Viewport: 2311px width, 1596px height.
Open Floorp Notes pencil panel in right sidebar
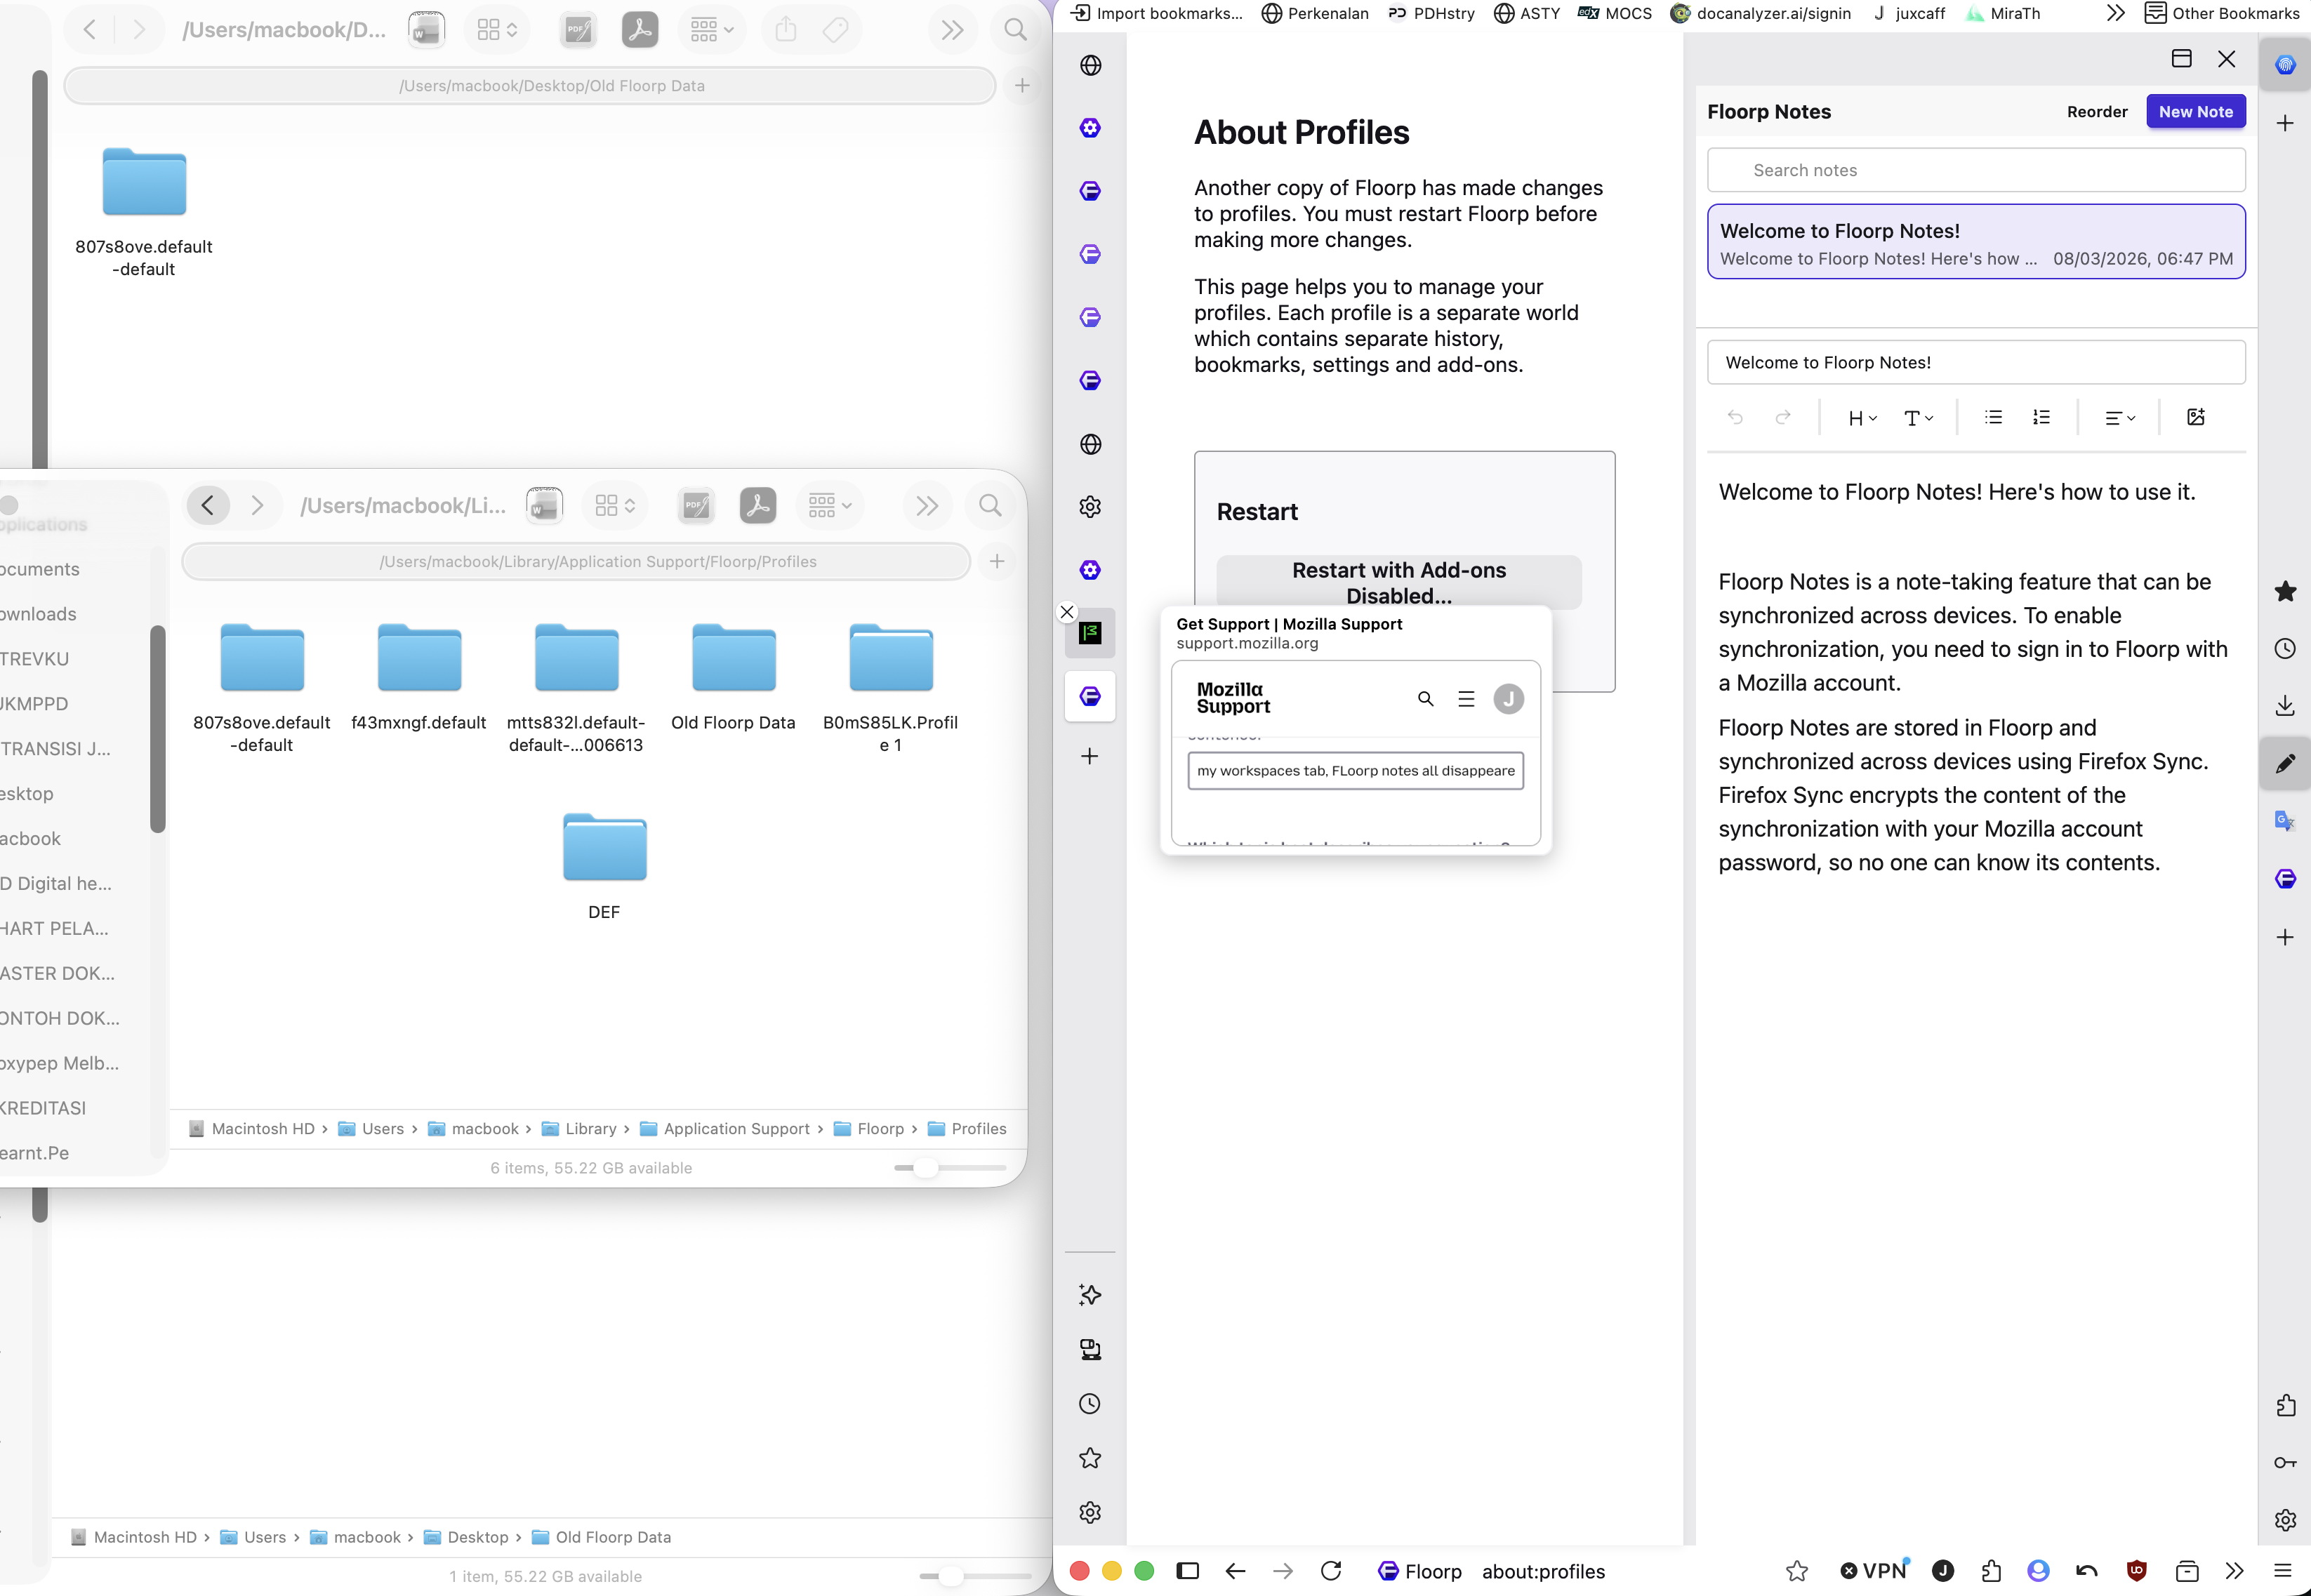[2285, 764]
